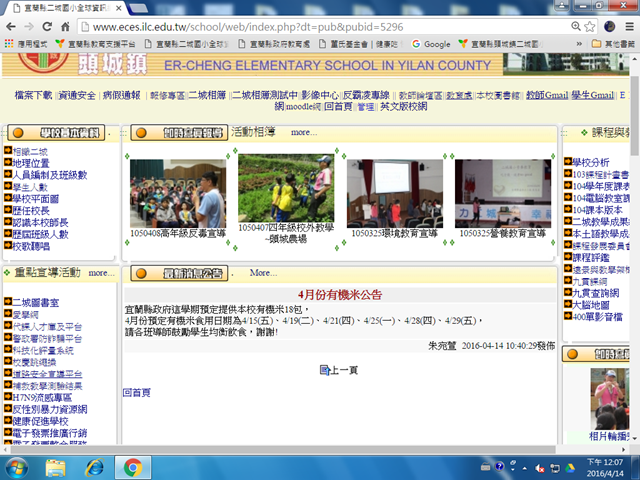This screenshot has width=640, height=480.
Task: Open the muted volume tray icon
Action: click(540, 468)
